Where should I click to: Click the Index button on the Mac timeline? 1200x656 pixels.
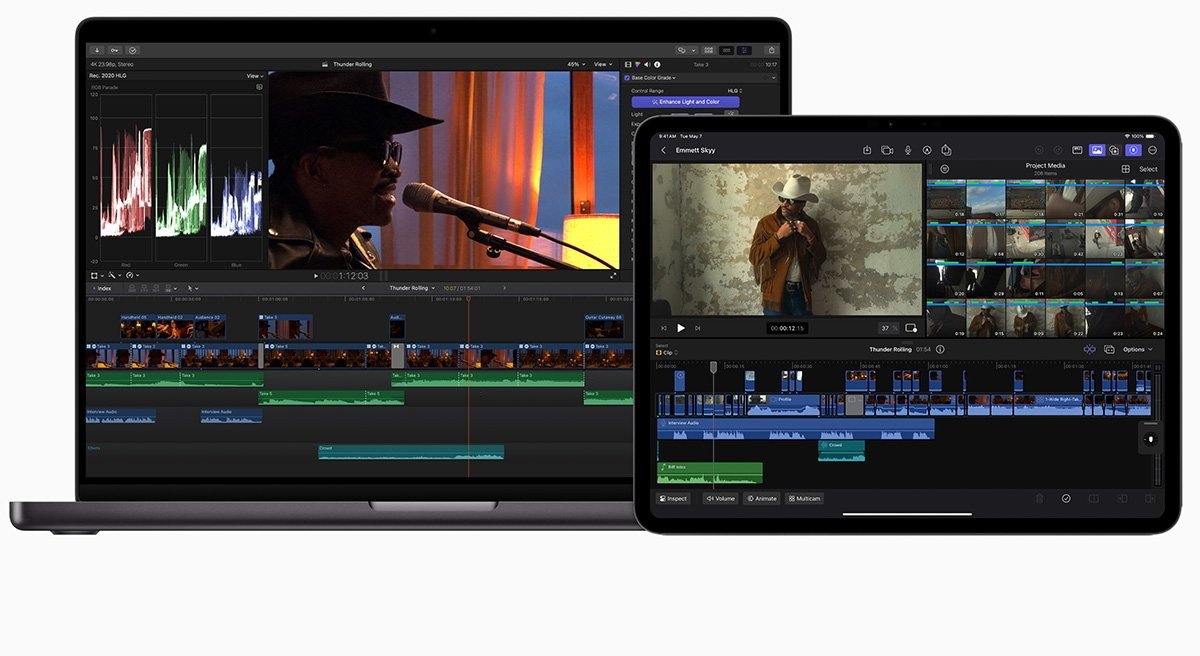tap(102, 288)
